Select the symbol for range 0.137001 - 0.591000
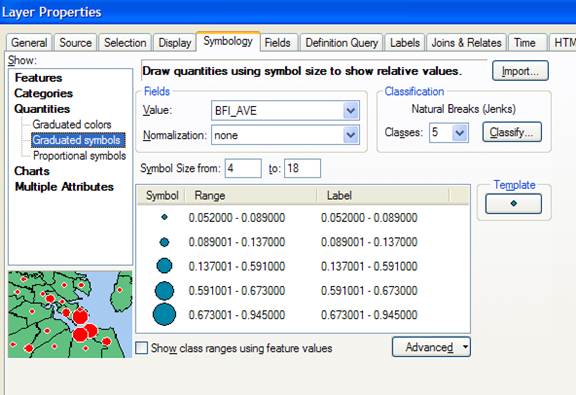 pyautogui.click(x=164, y=266)
